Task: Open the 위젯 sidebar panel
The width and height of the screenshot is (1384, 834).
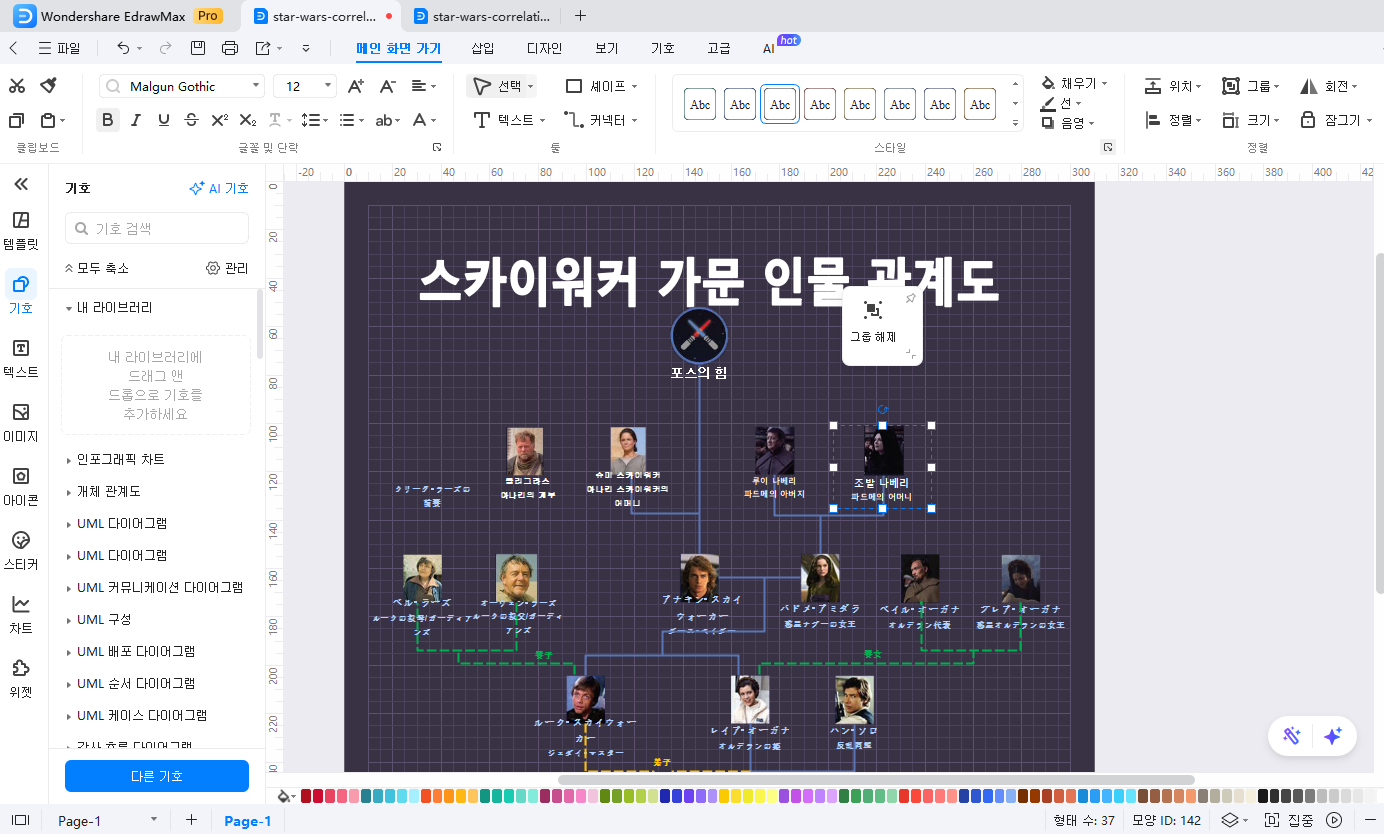Action: coord(21,678)
